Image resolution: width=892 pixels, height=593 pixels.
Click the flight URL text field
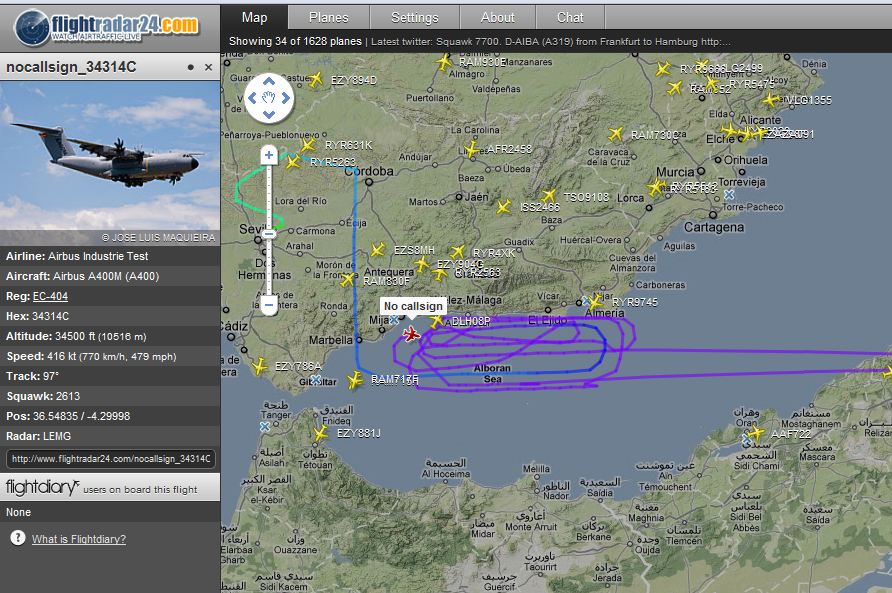tap(110, 459)
